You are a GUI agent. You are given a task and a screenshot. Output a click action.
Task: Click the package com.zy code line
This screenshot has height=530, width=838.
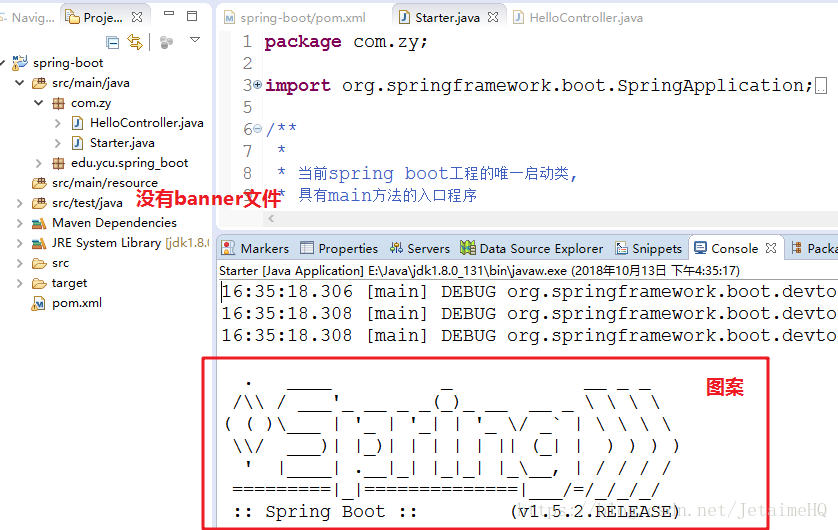click(x=346, y=41)
